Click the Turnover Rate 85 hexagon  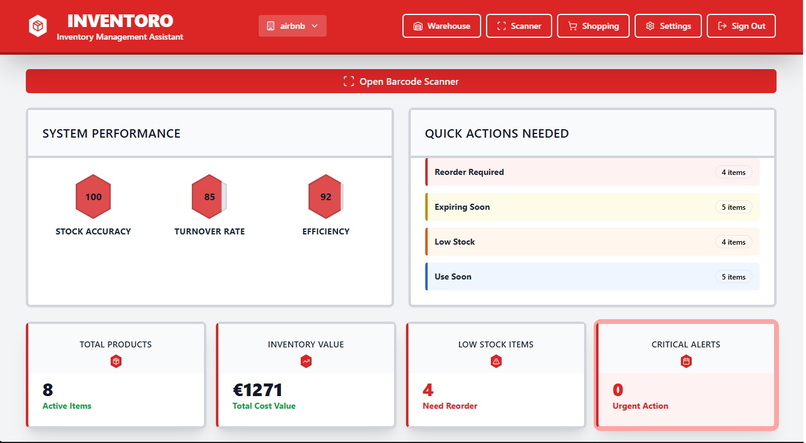pos(209,197)
